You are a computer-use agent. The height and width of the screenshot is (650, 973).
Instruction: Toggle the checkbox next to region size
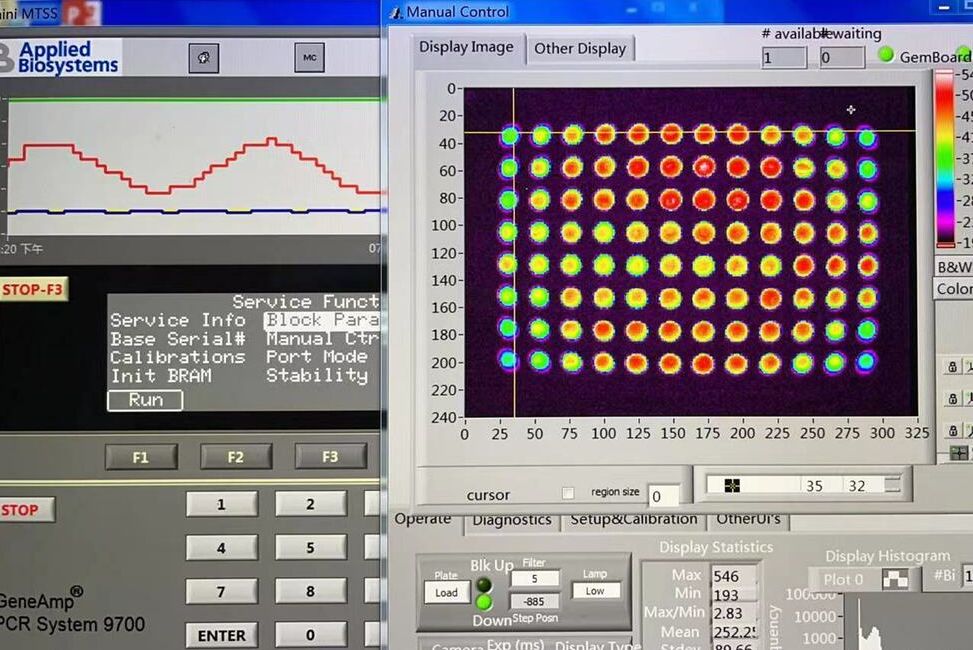tap(568, 493)
